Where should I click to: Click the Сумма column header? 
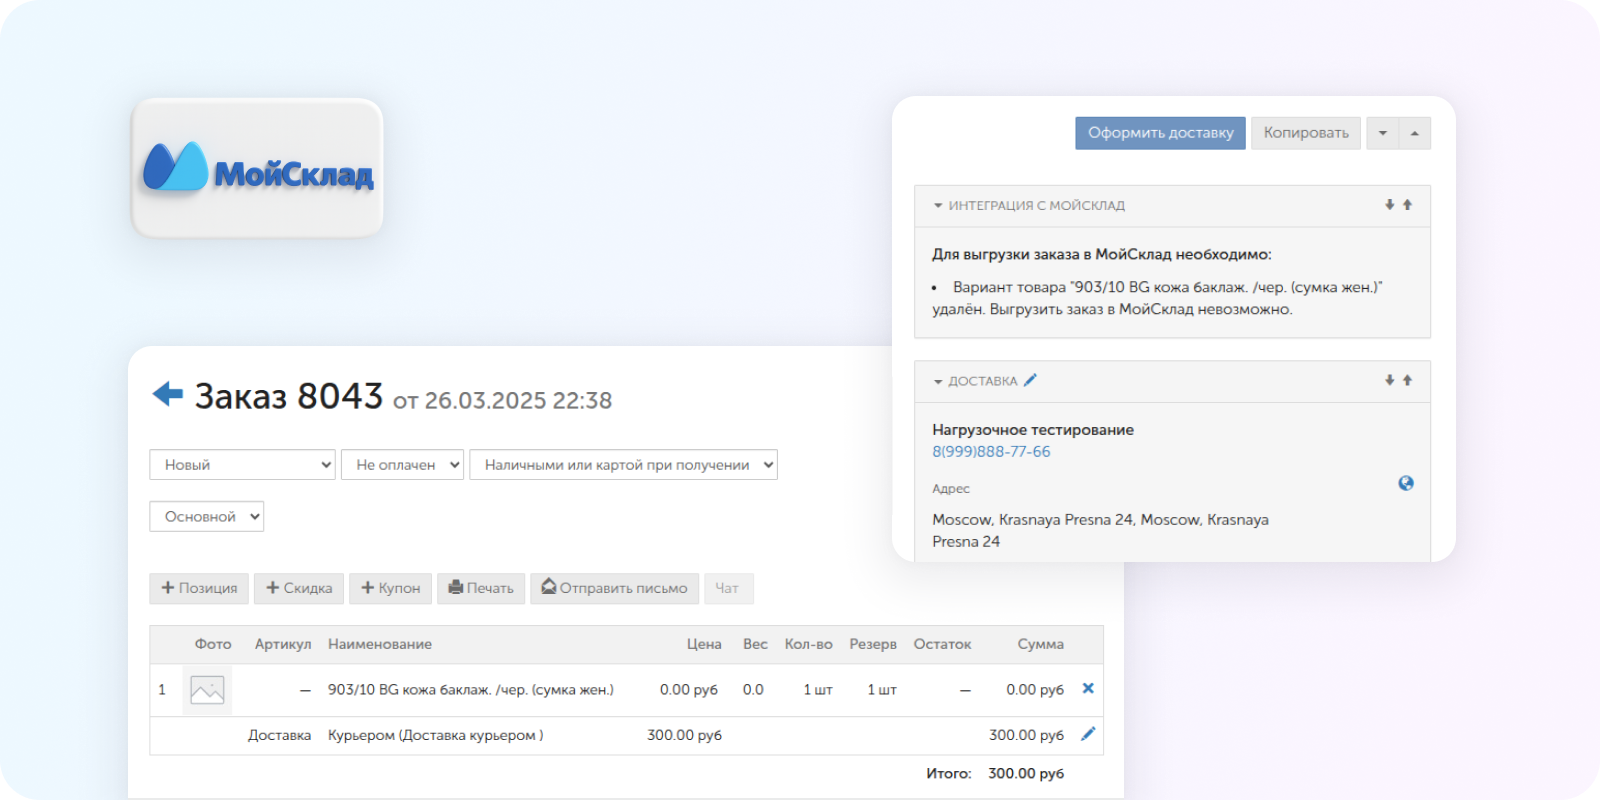tap(1040, 644)
